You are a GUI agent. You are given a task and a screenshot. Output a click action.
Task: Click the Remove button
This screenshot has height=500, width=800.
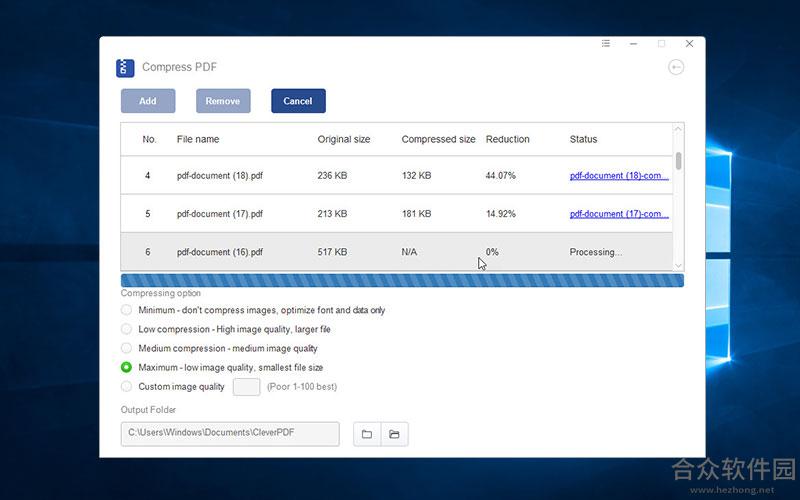223,101
